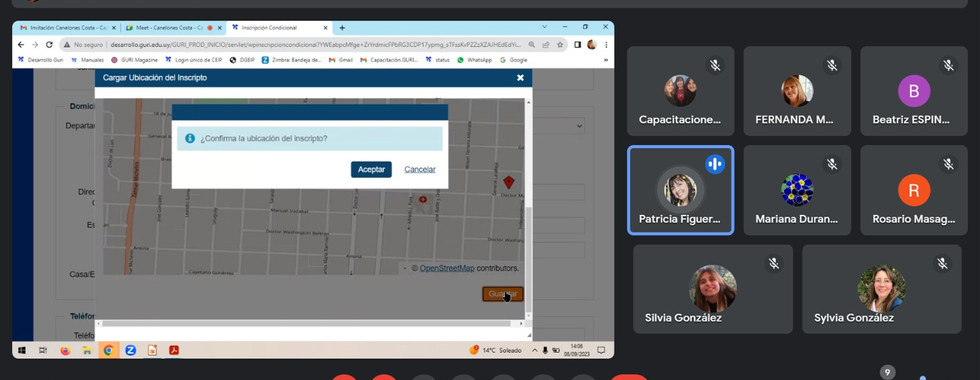Viewport: 980px width, 380px height.
Task: Select FERNANDA M... participant tile
Action: click(x=797, y=91)
